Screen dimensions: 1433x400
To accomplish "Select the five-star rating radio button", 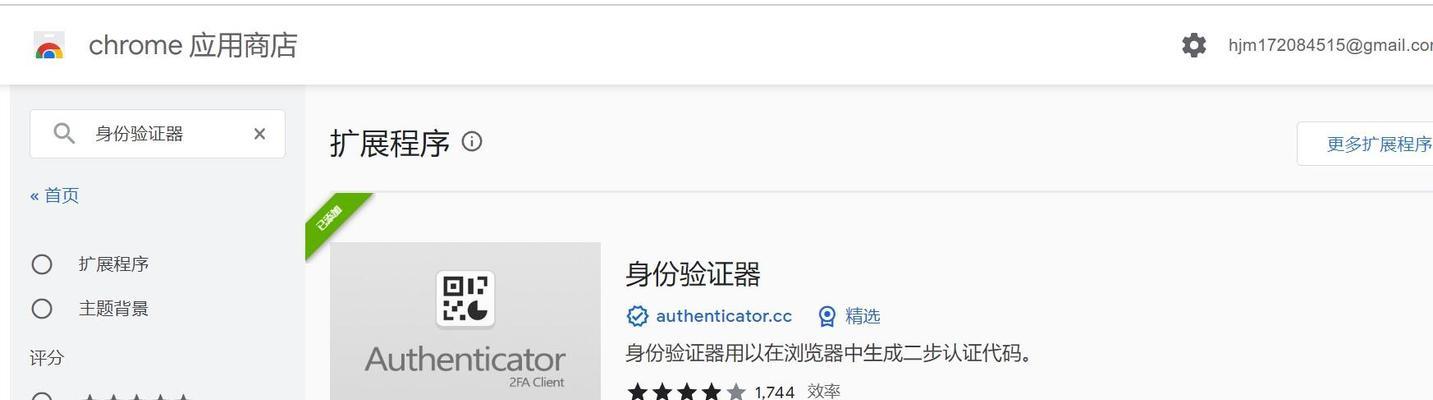I will (x=42, y=396).
